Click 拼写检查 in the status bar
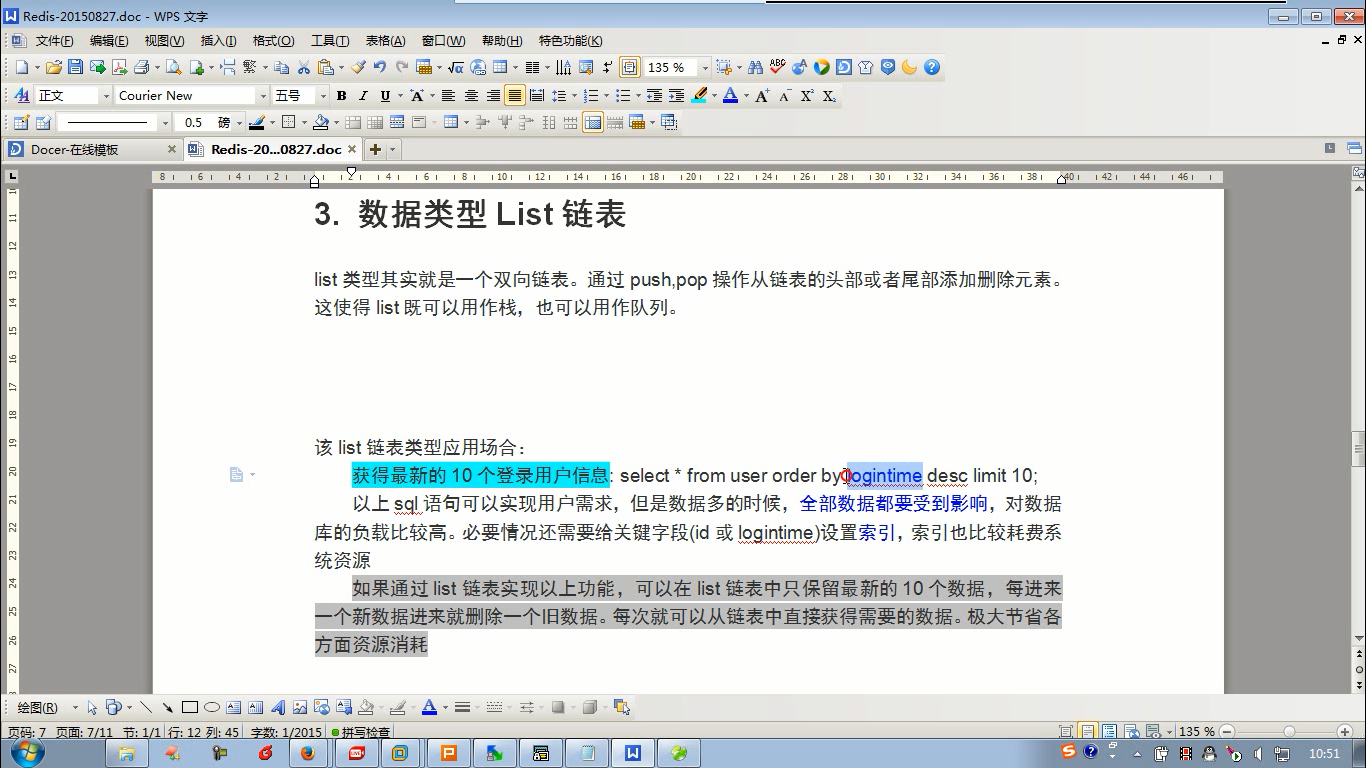1366x768 pixels. [365, 732]
